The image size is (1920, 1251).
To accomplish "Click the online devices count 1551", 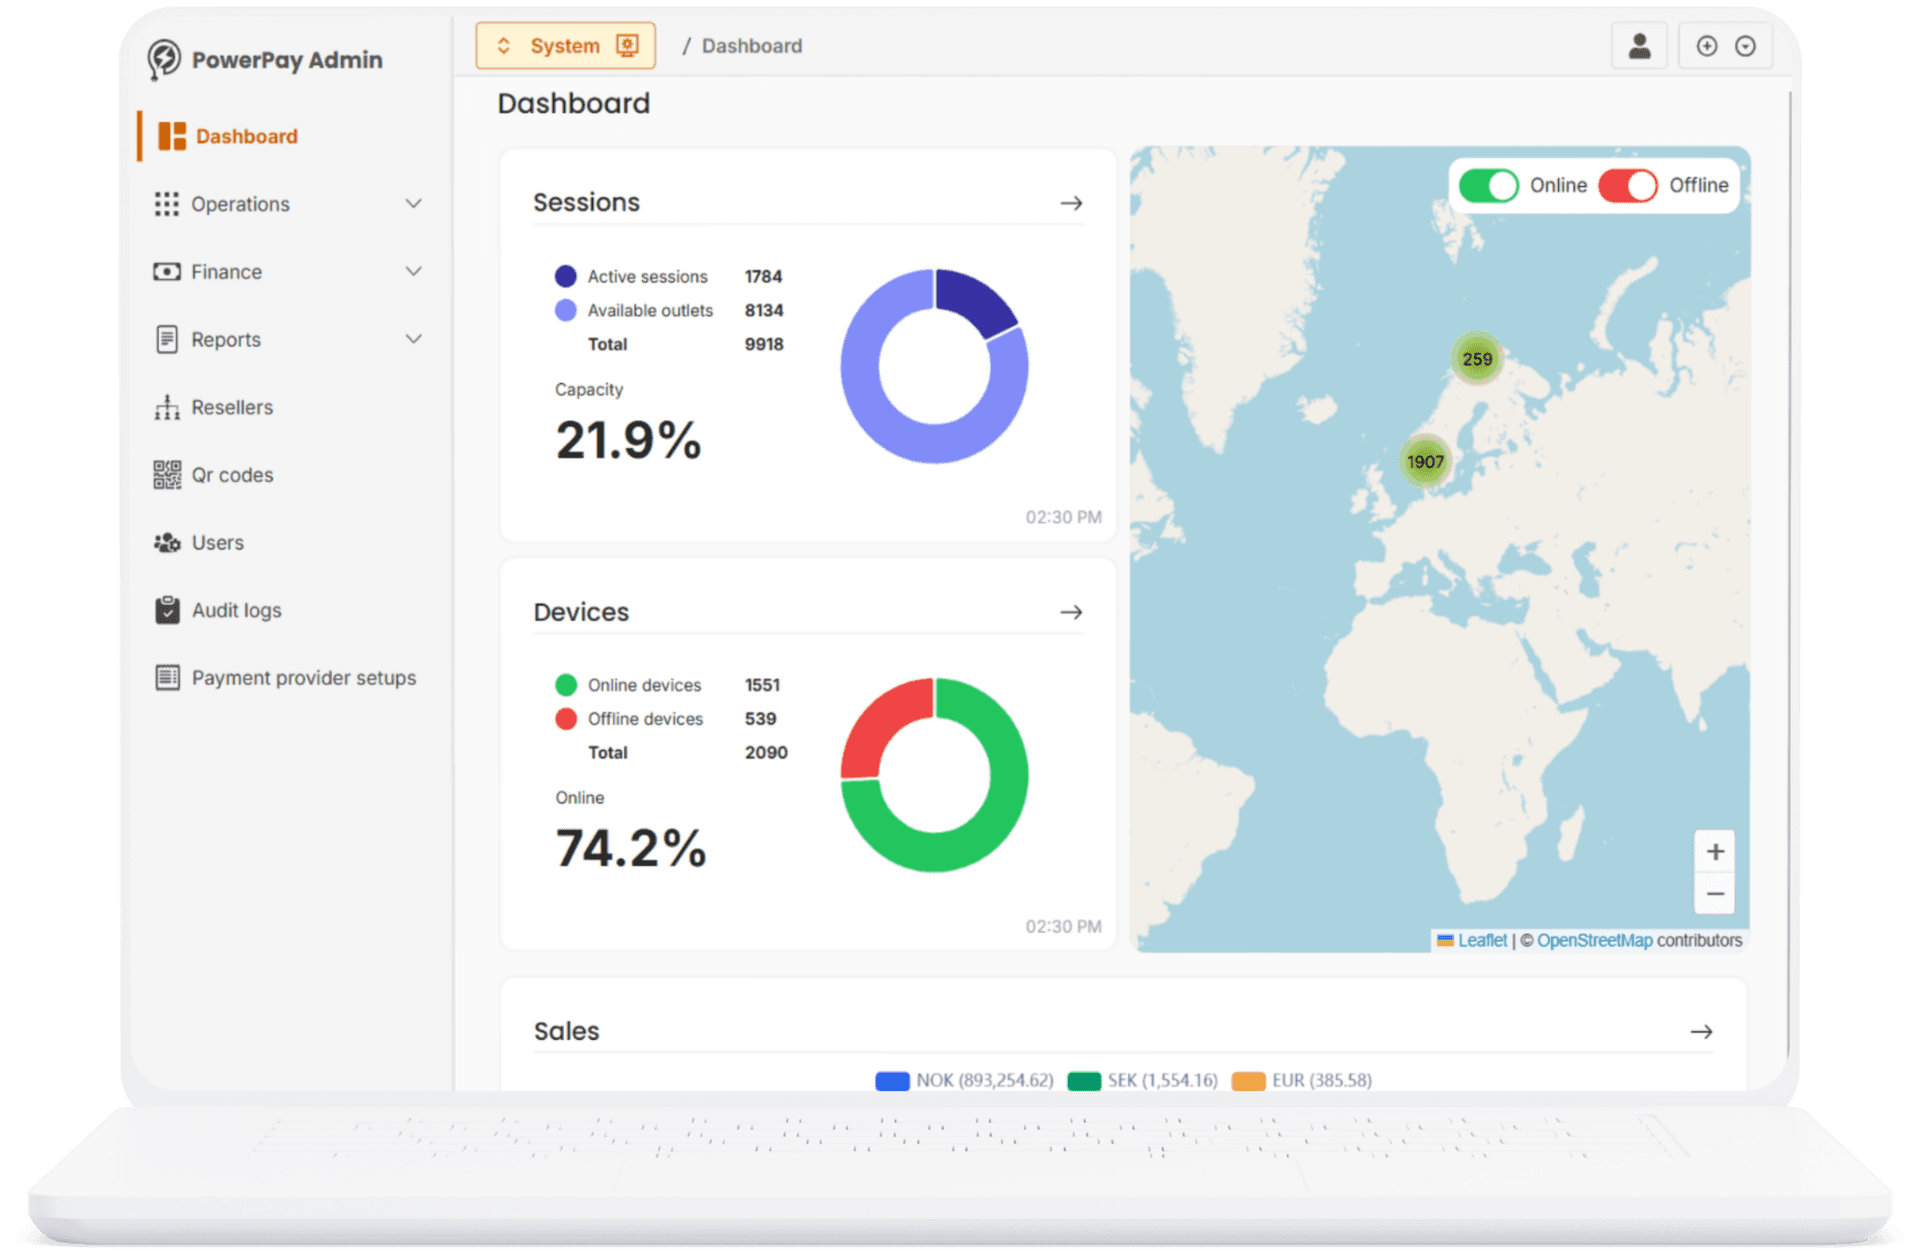I will 762,685.
